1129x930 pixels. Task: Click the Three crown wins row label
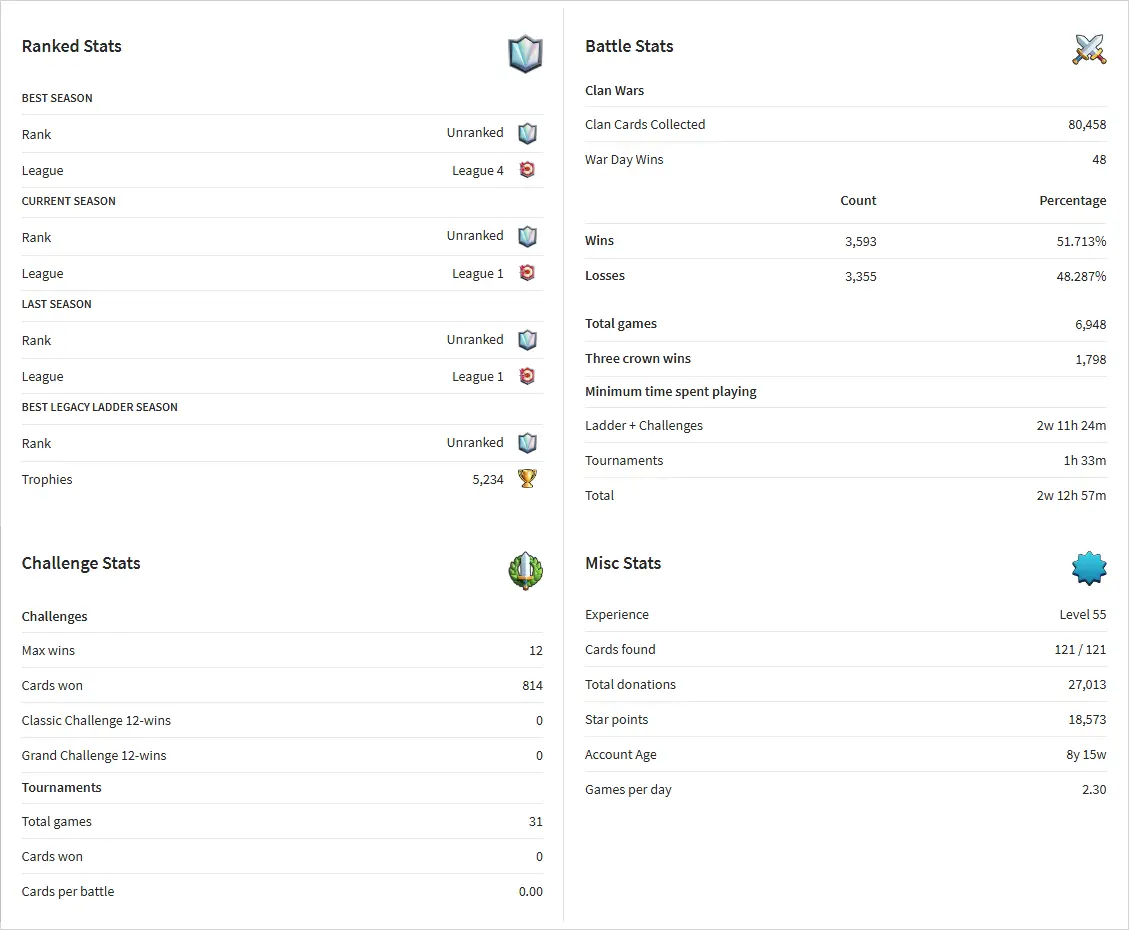(x=638, y=359)
